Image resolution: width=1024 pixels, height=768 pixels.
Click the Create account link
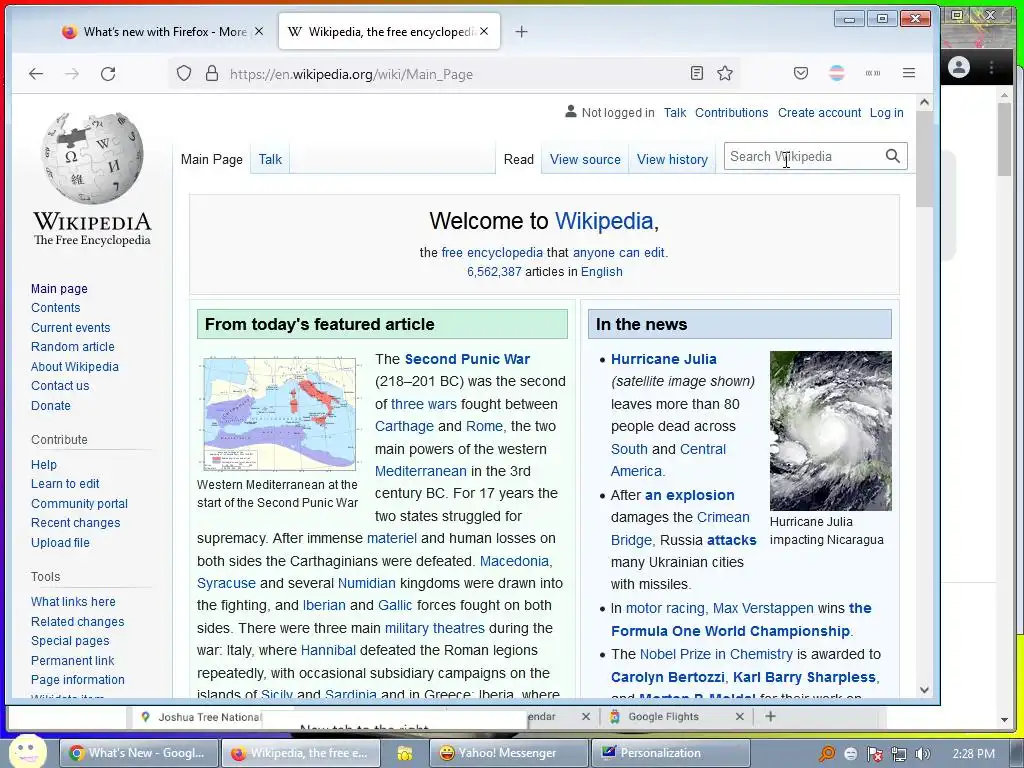click(x=819, y=112)
